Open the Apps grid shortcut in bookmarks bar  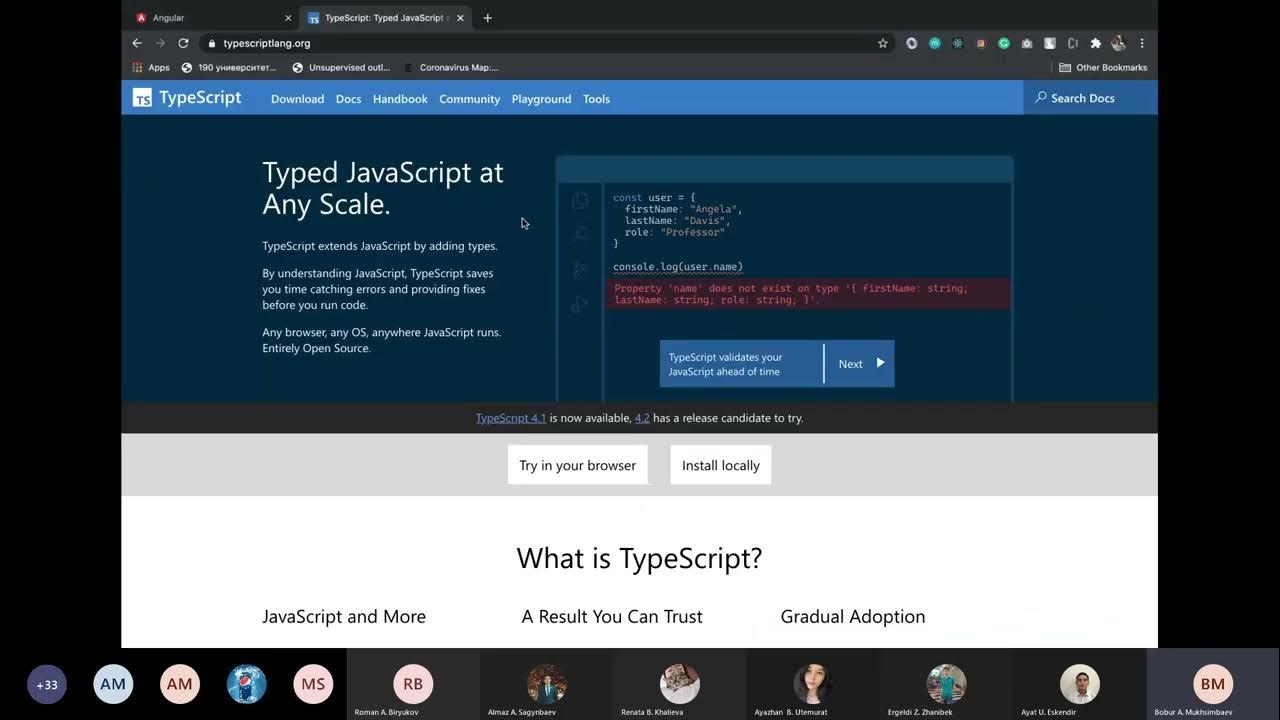151,68
